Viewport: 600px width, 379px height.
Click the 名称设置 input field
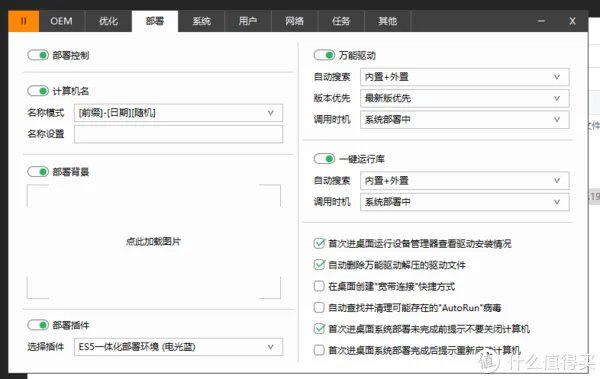pyautogui.click(x=178, y=134)
